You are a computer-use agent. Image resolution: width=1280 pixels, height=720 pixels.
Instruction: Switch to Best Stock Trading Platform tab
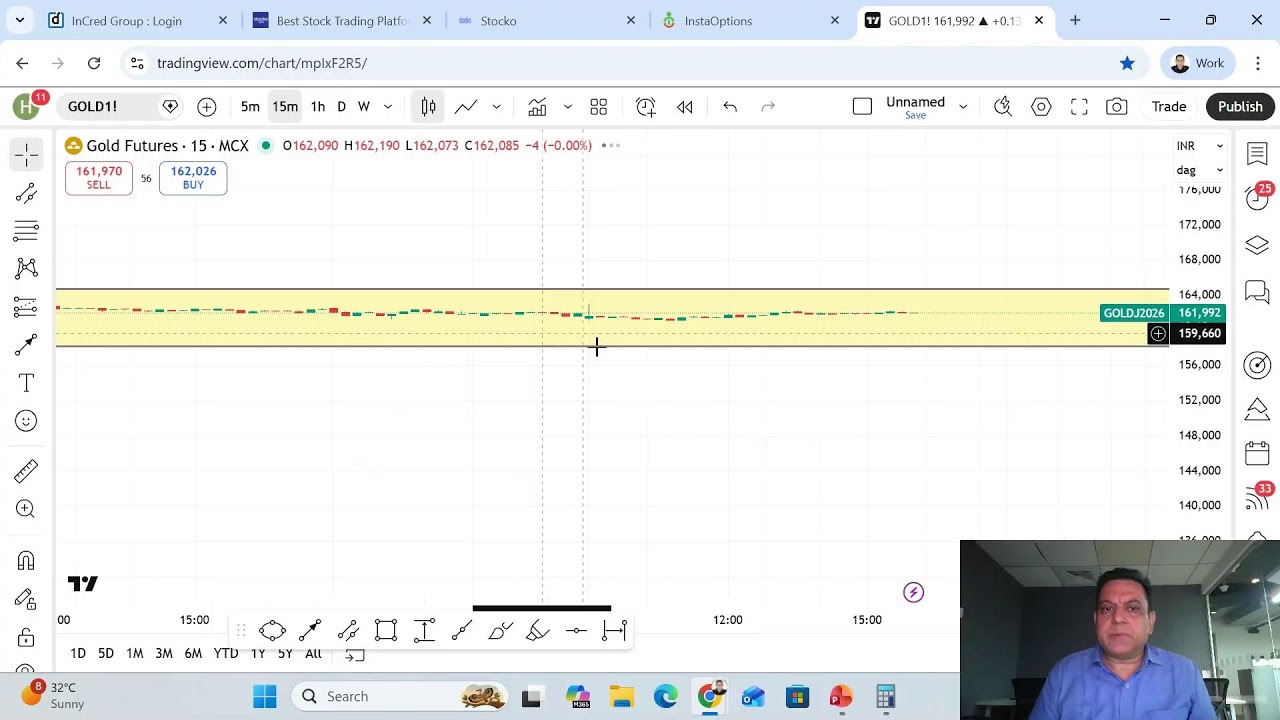340,20
